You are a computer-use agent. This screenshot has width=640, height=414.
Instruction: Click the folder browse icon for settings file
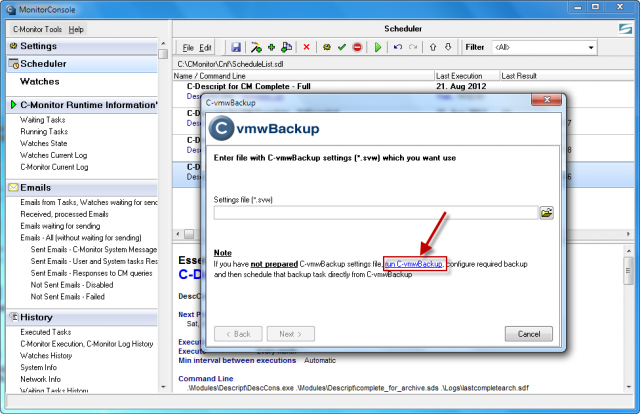coord(547,213)
